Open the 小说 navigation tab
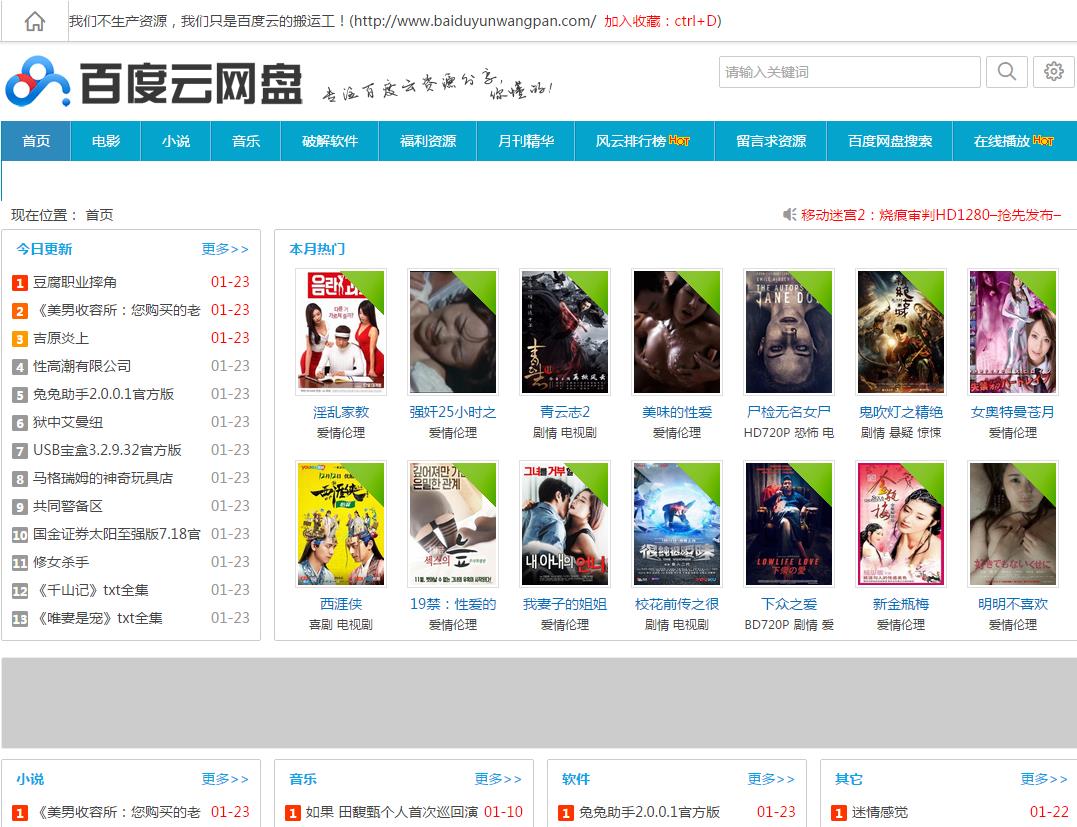 176,141
